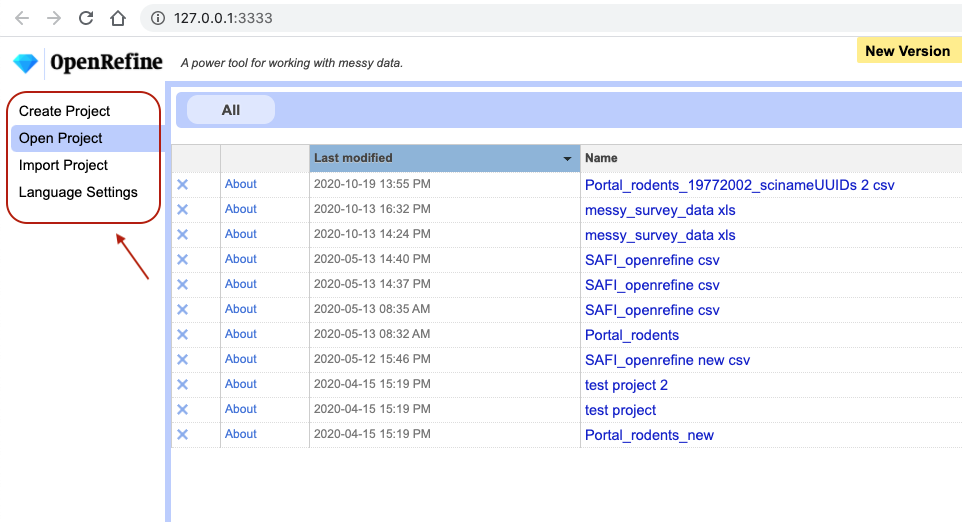Screen dimensions: 962x522
Task: Delete SAFI_openrefine csv modified 14:40 PM
Action: point(183,259)
